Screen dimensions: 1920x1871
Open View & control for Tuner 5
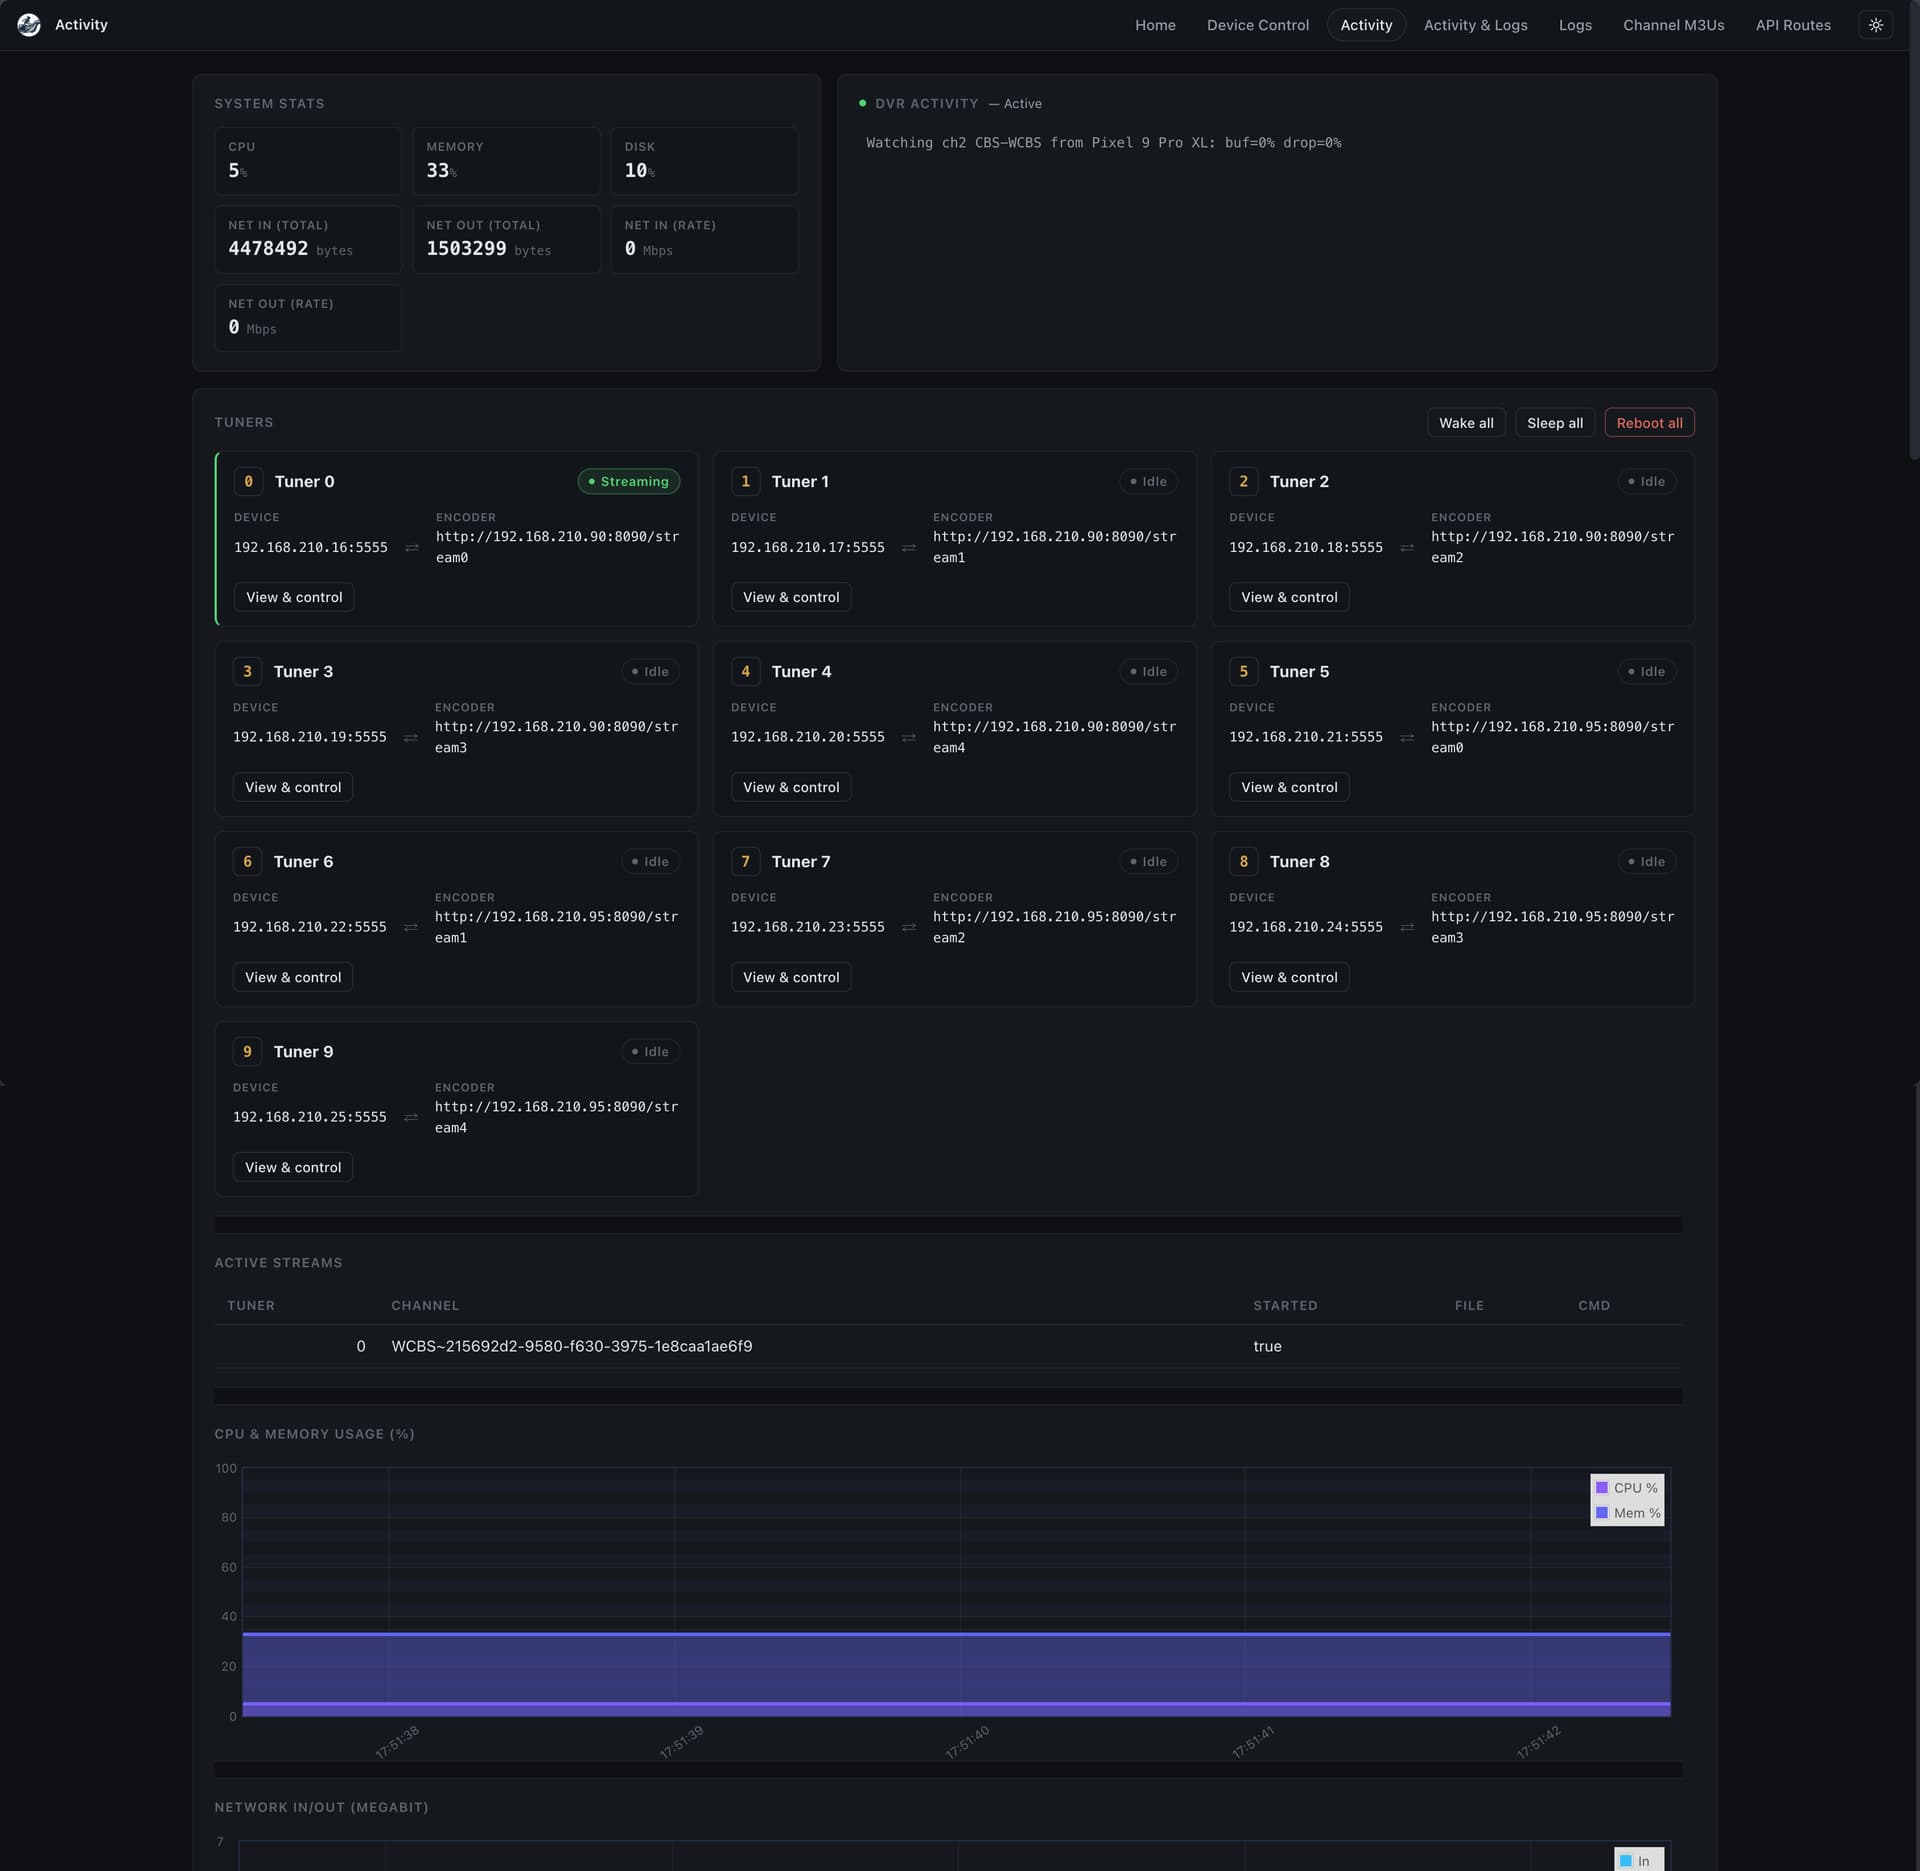pyautogui.click(x=1289, y=787)
